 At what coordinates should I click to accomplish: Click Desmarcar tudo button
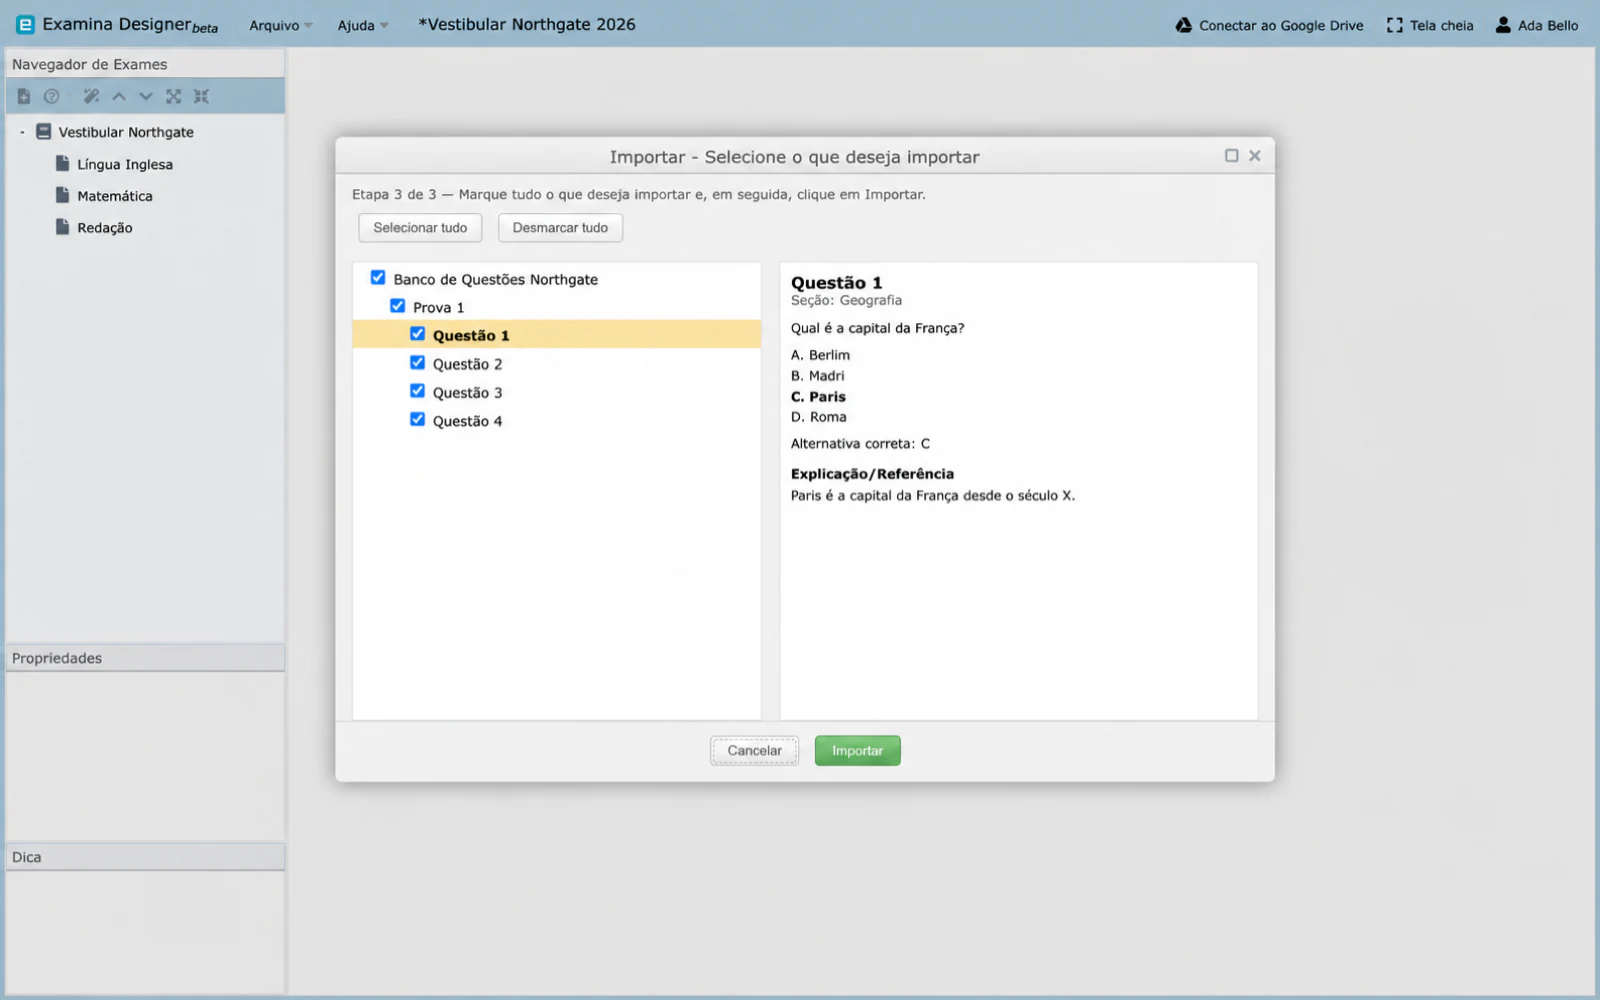coord(560,228)
